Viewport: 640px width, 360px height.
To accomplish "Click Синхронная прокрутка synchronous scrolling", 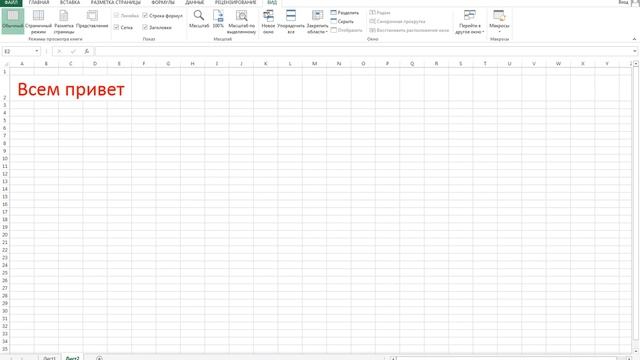I will click(x=397, y=21).
